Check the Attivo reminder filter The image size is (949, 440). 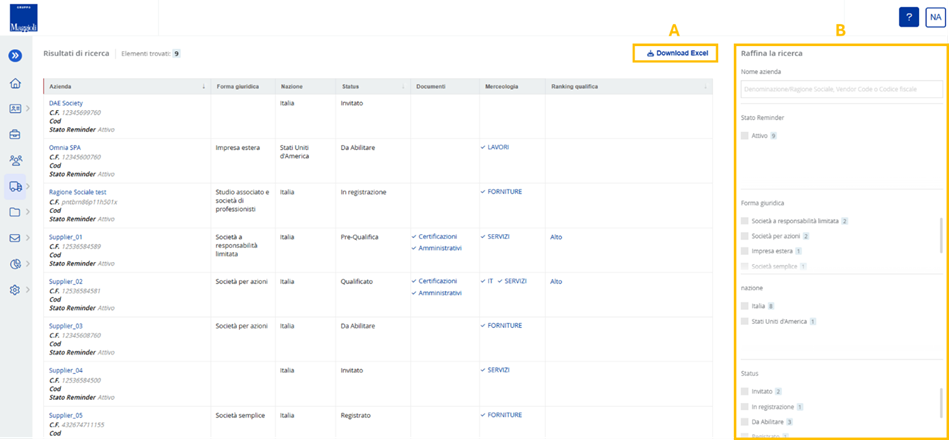click(744, 136)
